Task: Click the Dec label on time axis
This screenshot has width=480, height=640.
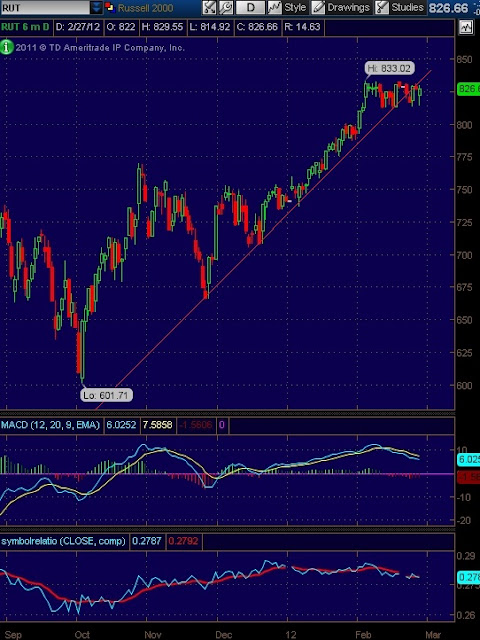Action: [224, 635]
